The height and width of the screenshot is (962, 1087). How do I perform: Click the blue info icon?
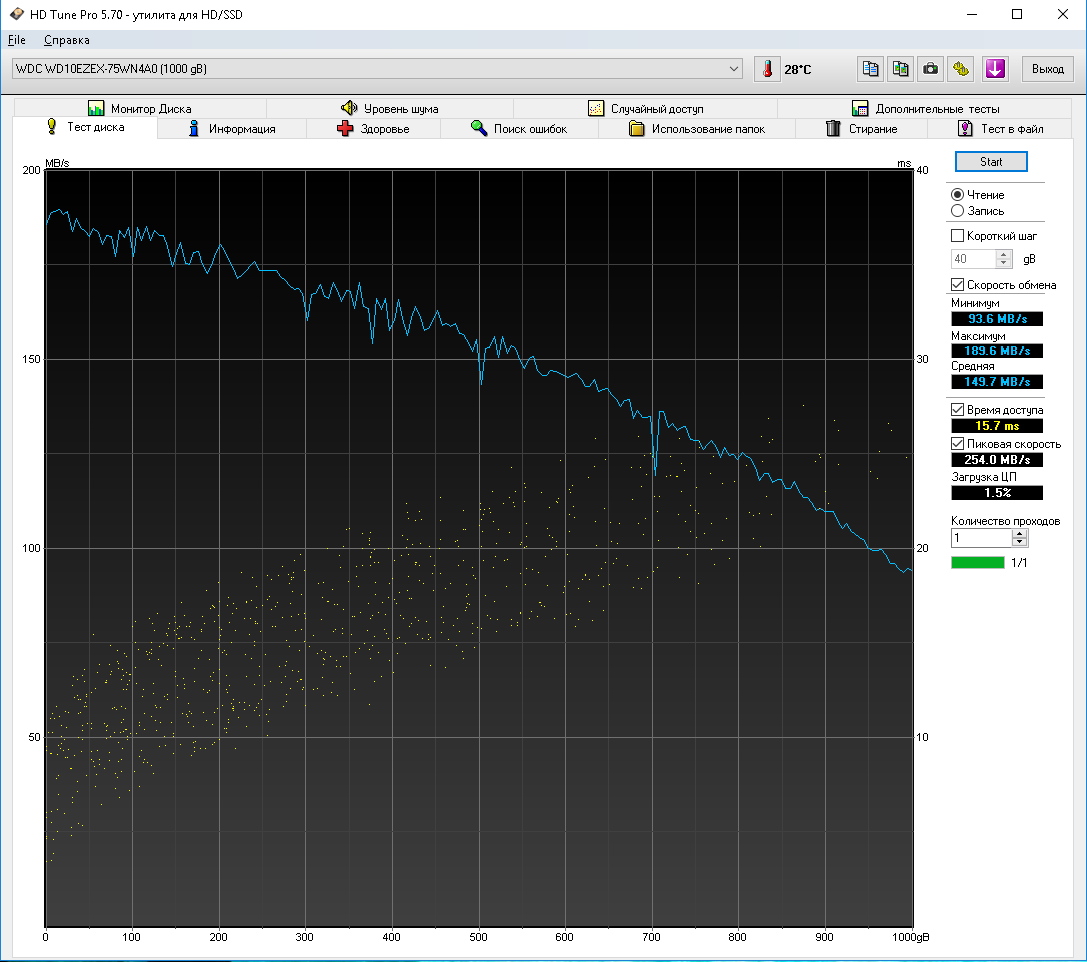(x=194, y=128)
